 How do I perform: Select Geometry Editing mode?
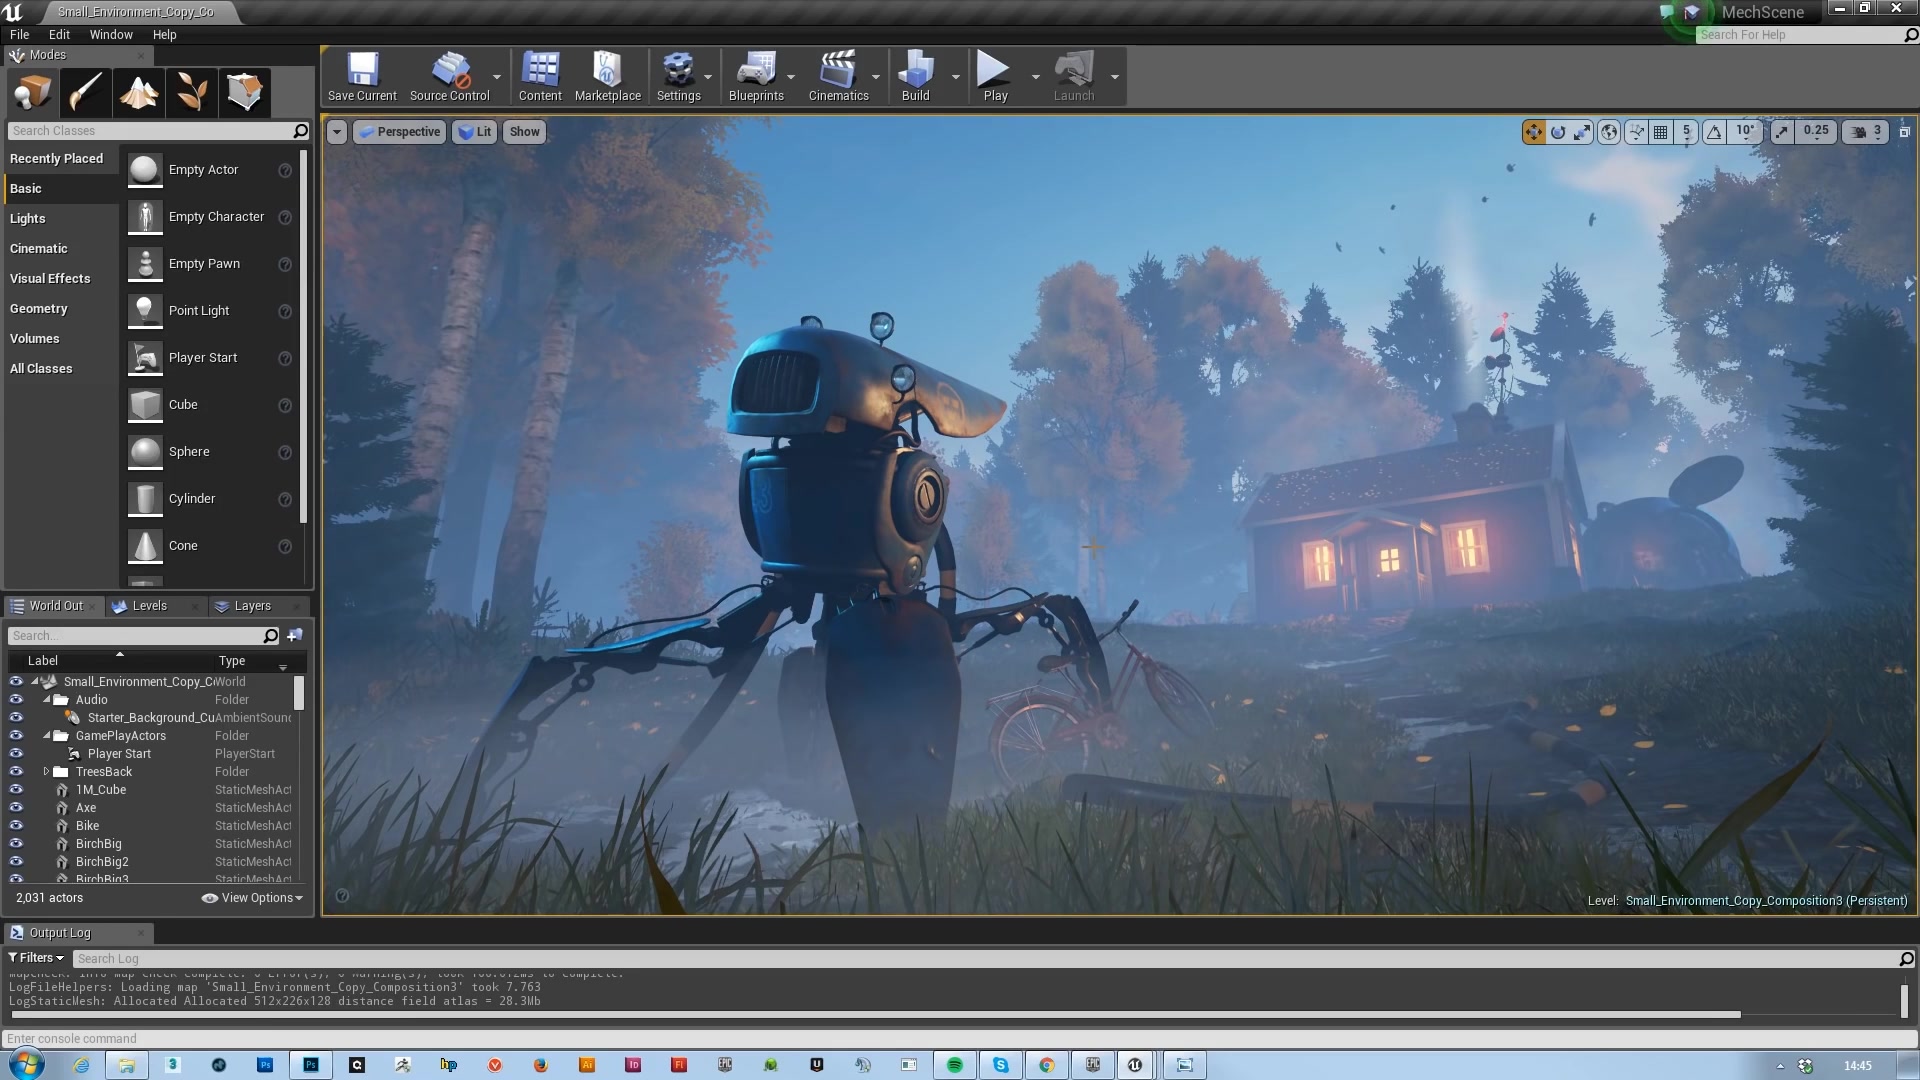244,92
